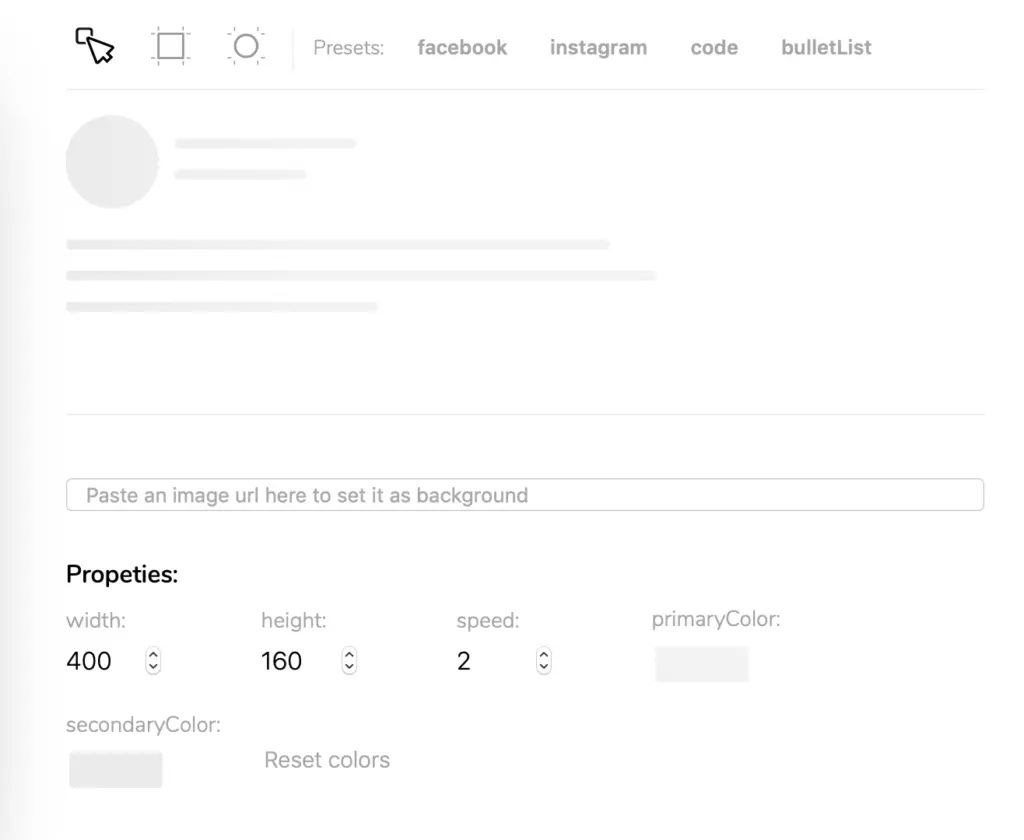The width and height of the screenshot is (1024, 840).
Task: Click the background image URL input field
Action: point(524,494)
